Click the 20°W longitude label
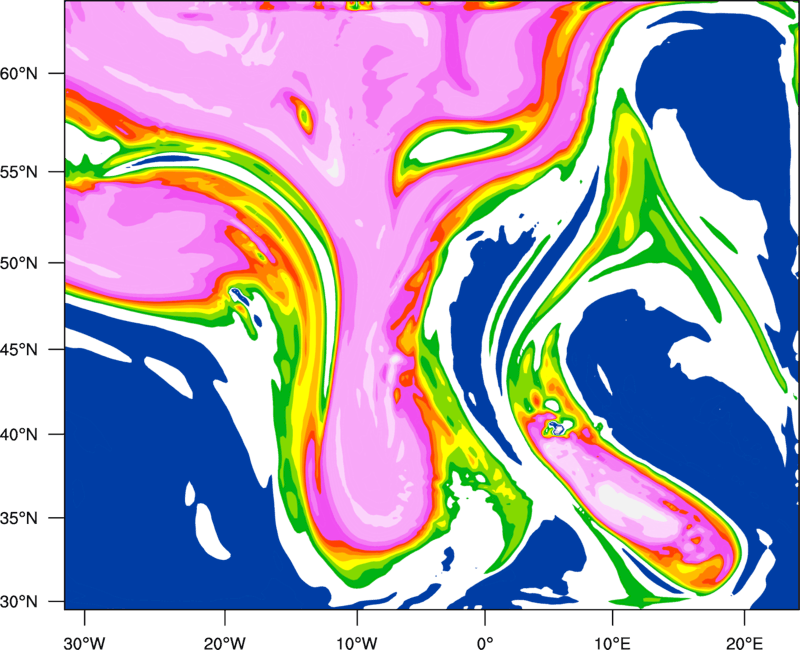Image resolution: width=800 pixels, height=650 pixels. (x=224, y=642)
